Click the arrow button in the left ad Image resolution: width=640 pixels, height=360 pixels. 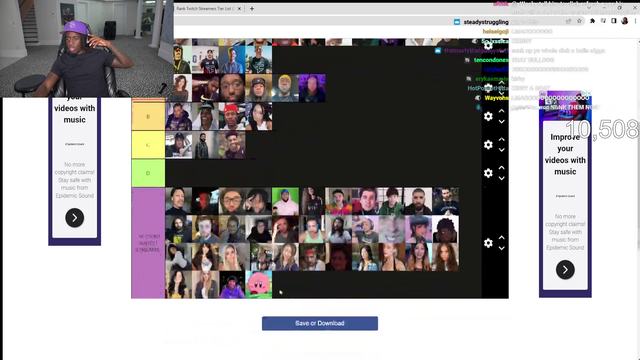pyautogui.click(x=75, y=218)
